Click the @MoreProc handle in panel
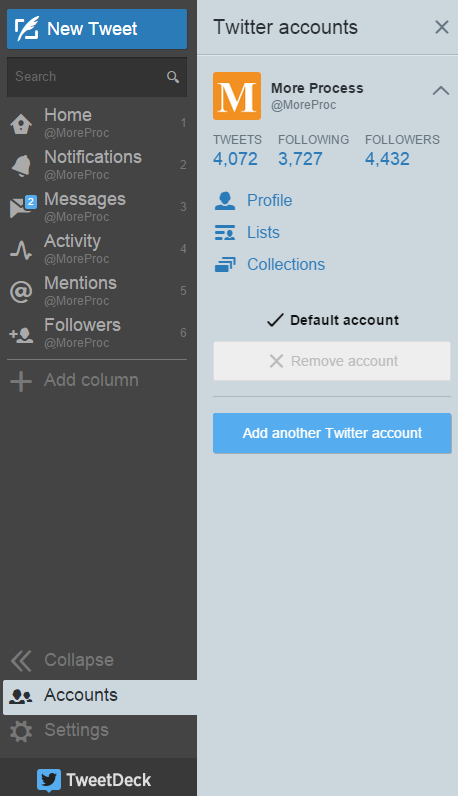This screenshot has width=458, height=796. click(x=304, y=105)
